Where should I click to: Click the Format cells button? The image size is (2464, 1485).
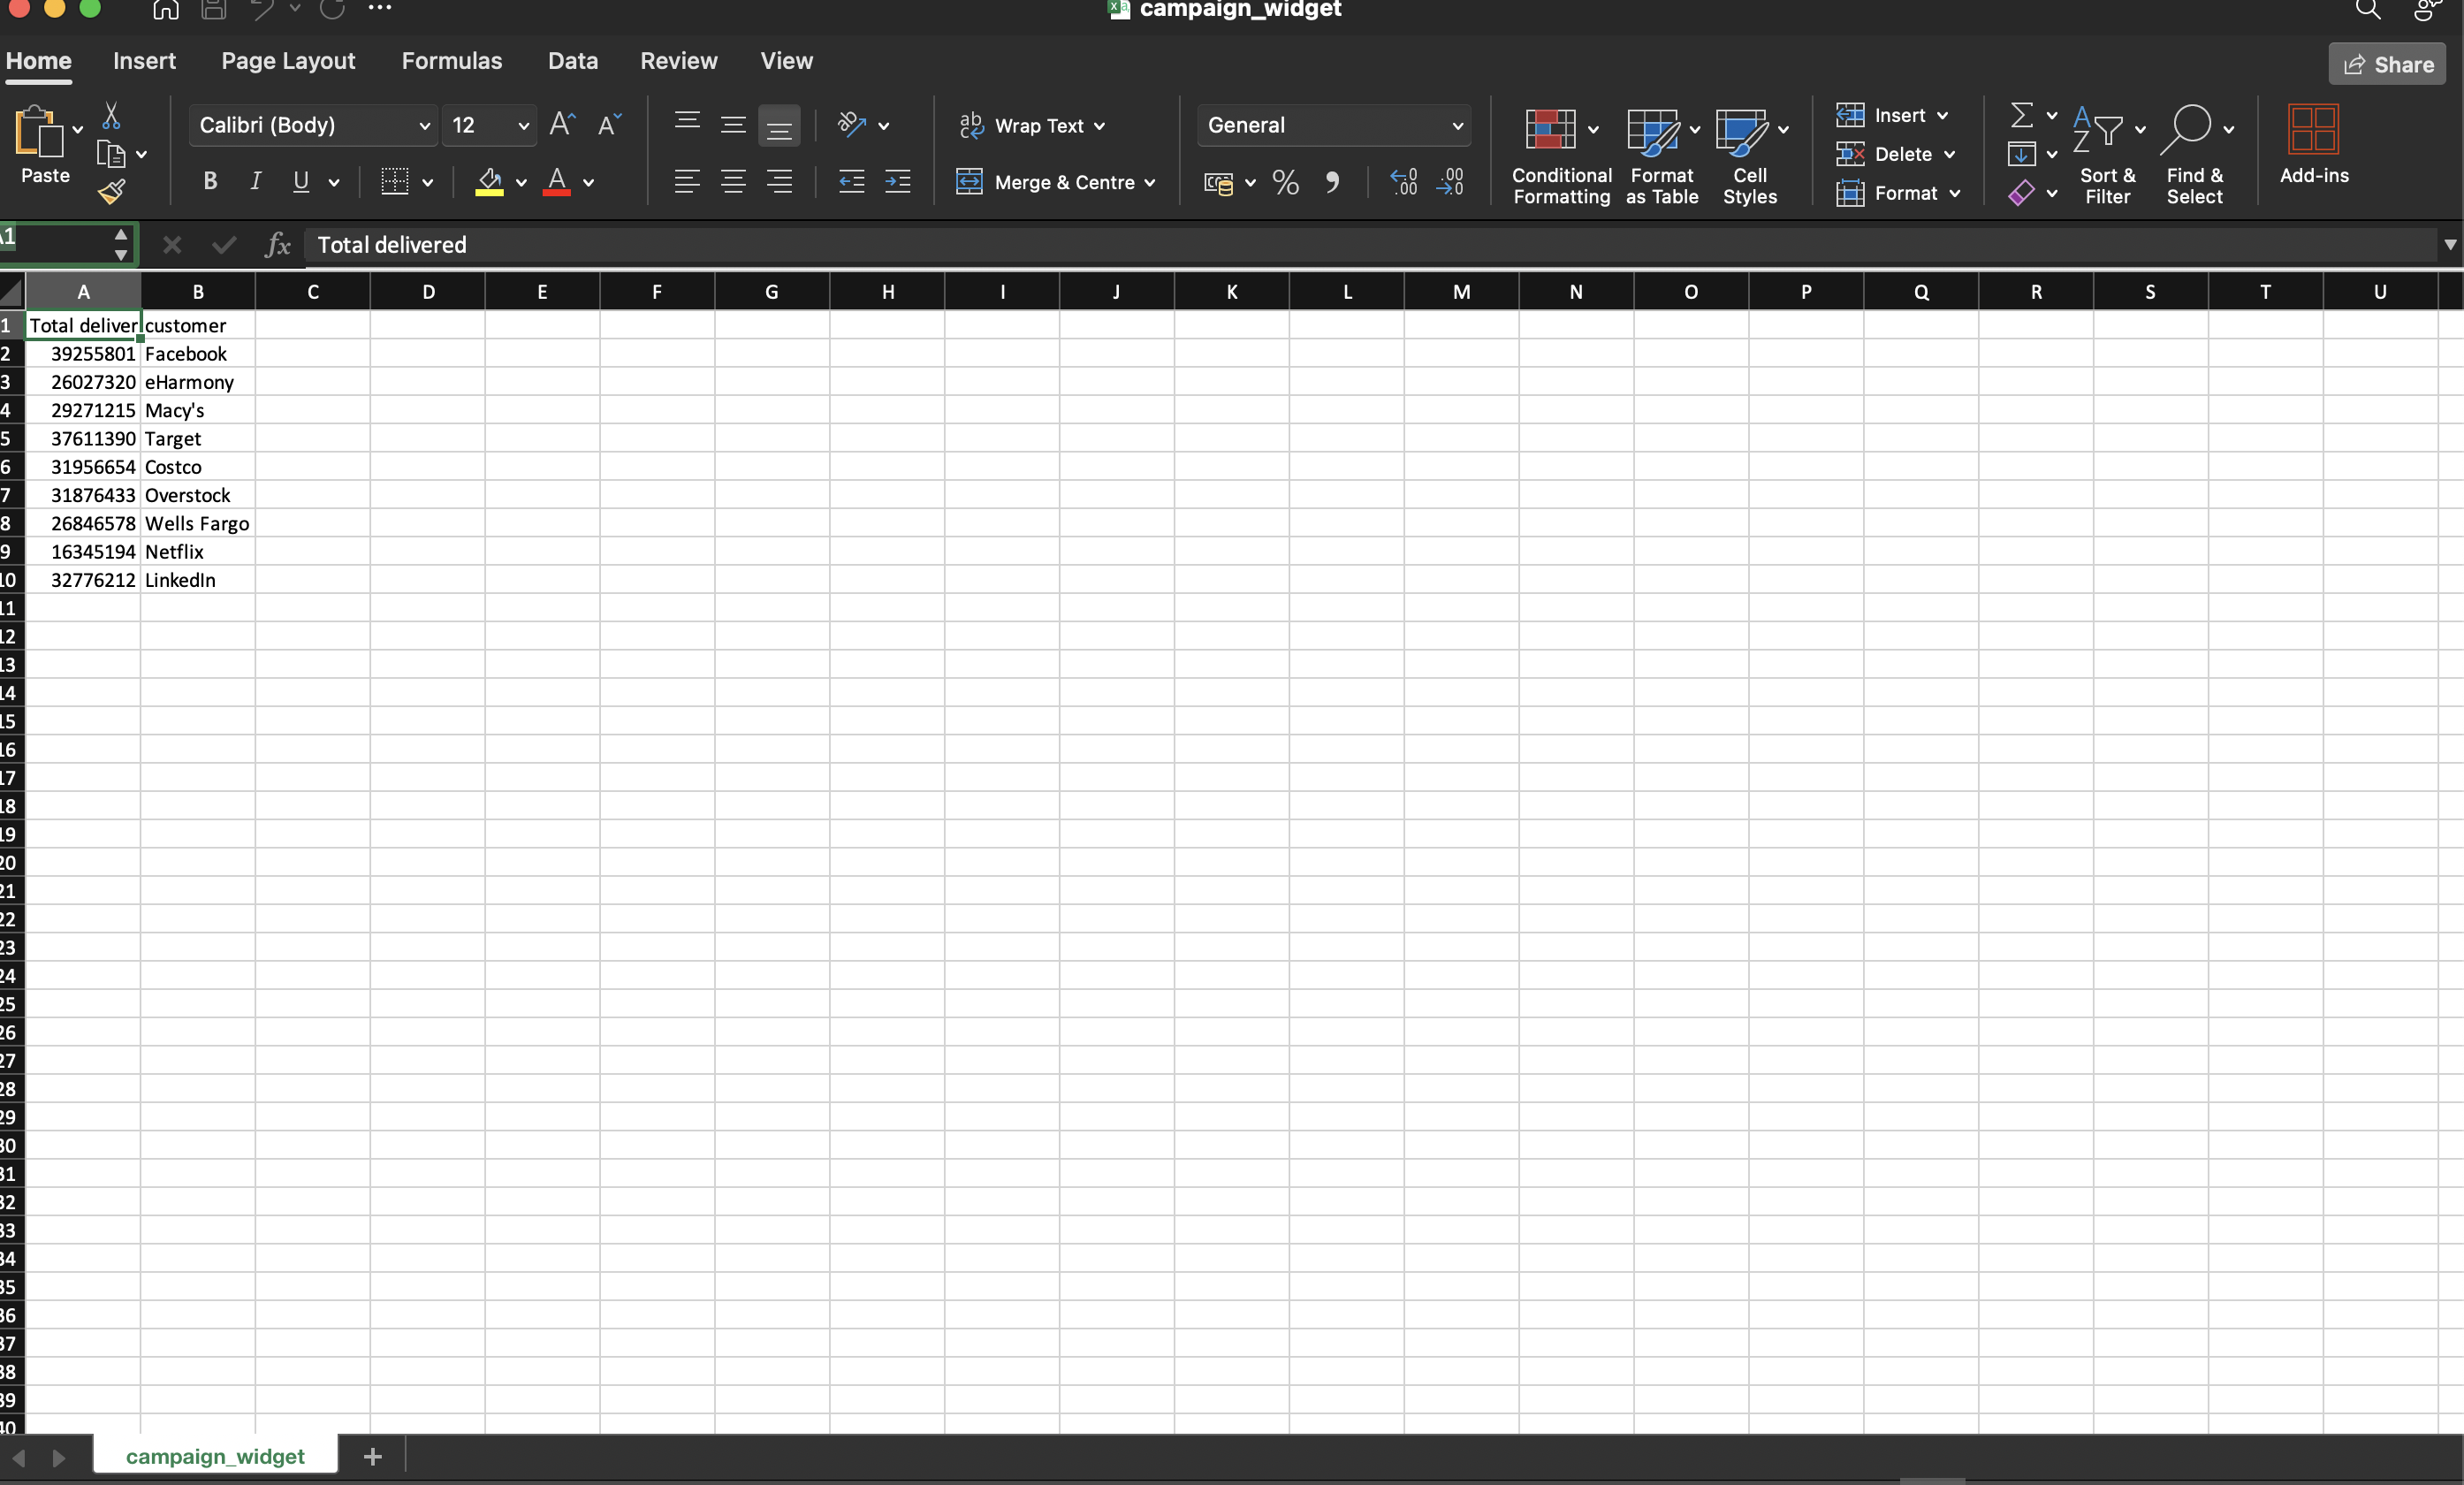[x=1897, y=193]
